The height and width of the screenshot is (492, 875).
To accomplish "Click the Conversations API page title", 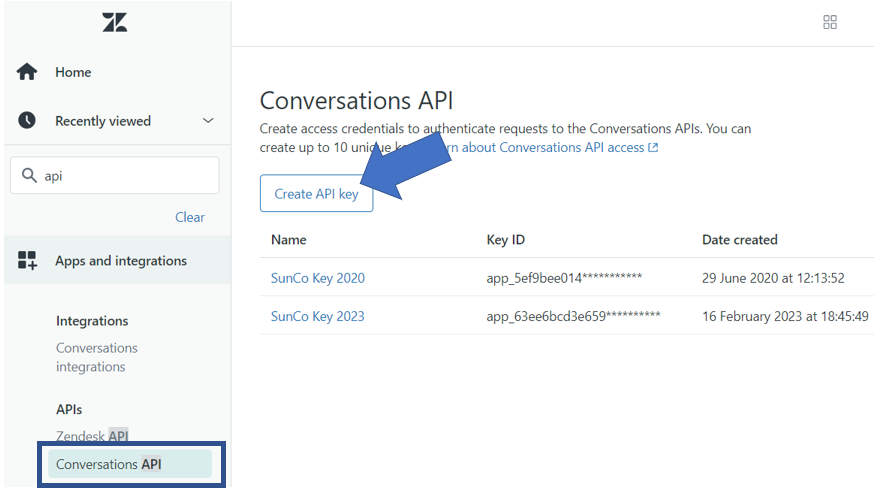I will (x=356, y=101).
